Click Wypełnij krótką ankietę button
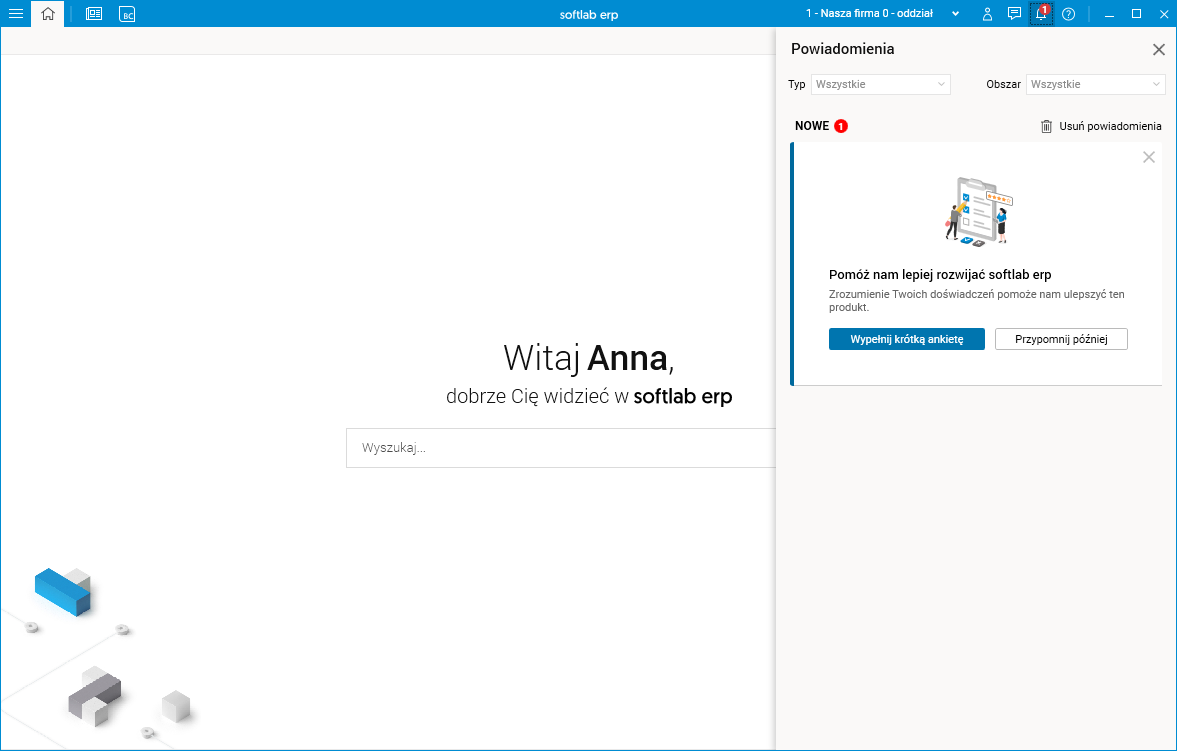Image resolution: width=1177 pixels, height=751 pixels. [906, 339]
